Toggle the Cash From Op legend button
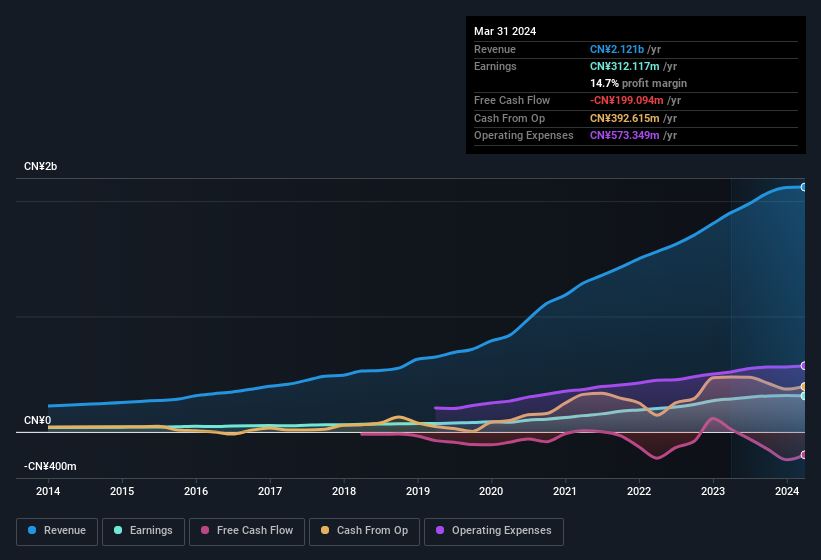Image resolution: width=821 pixels, height=560 pixels. coord(364,531)
